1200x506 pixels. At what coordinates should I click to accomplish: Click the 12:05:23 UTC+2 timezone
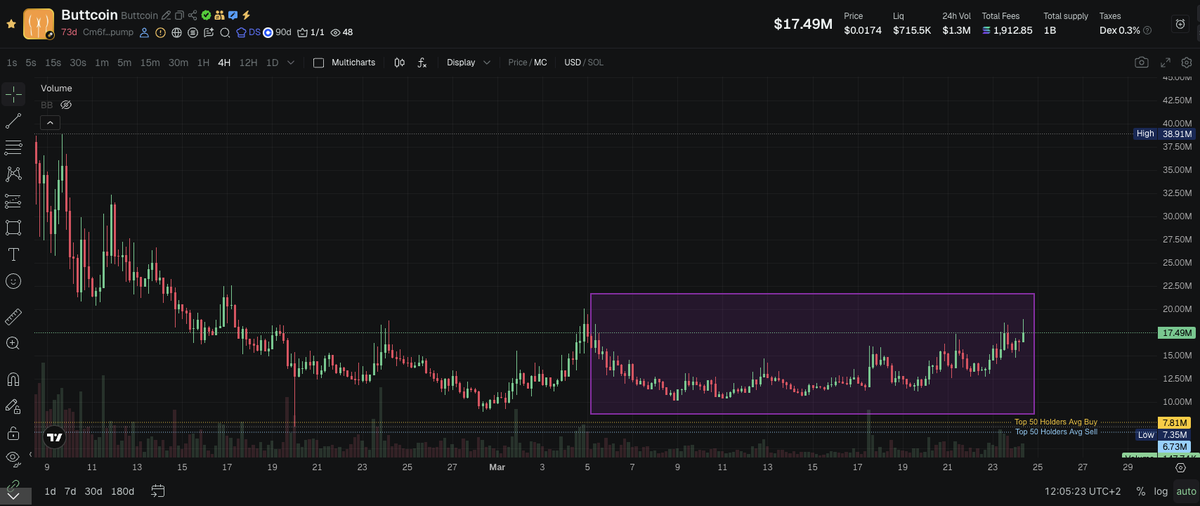click(1083, 491)
